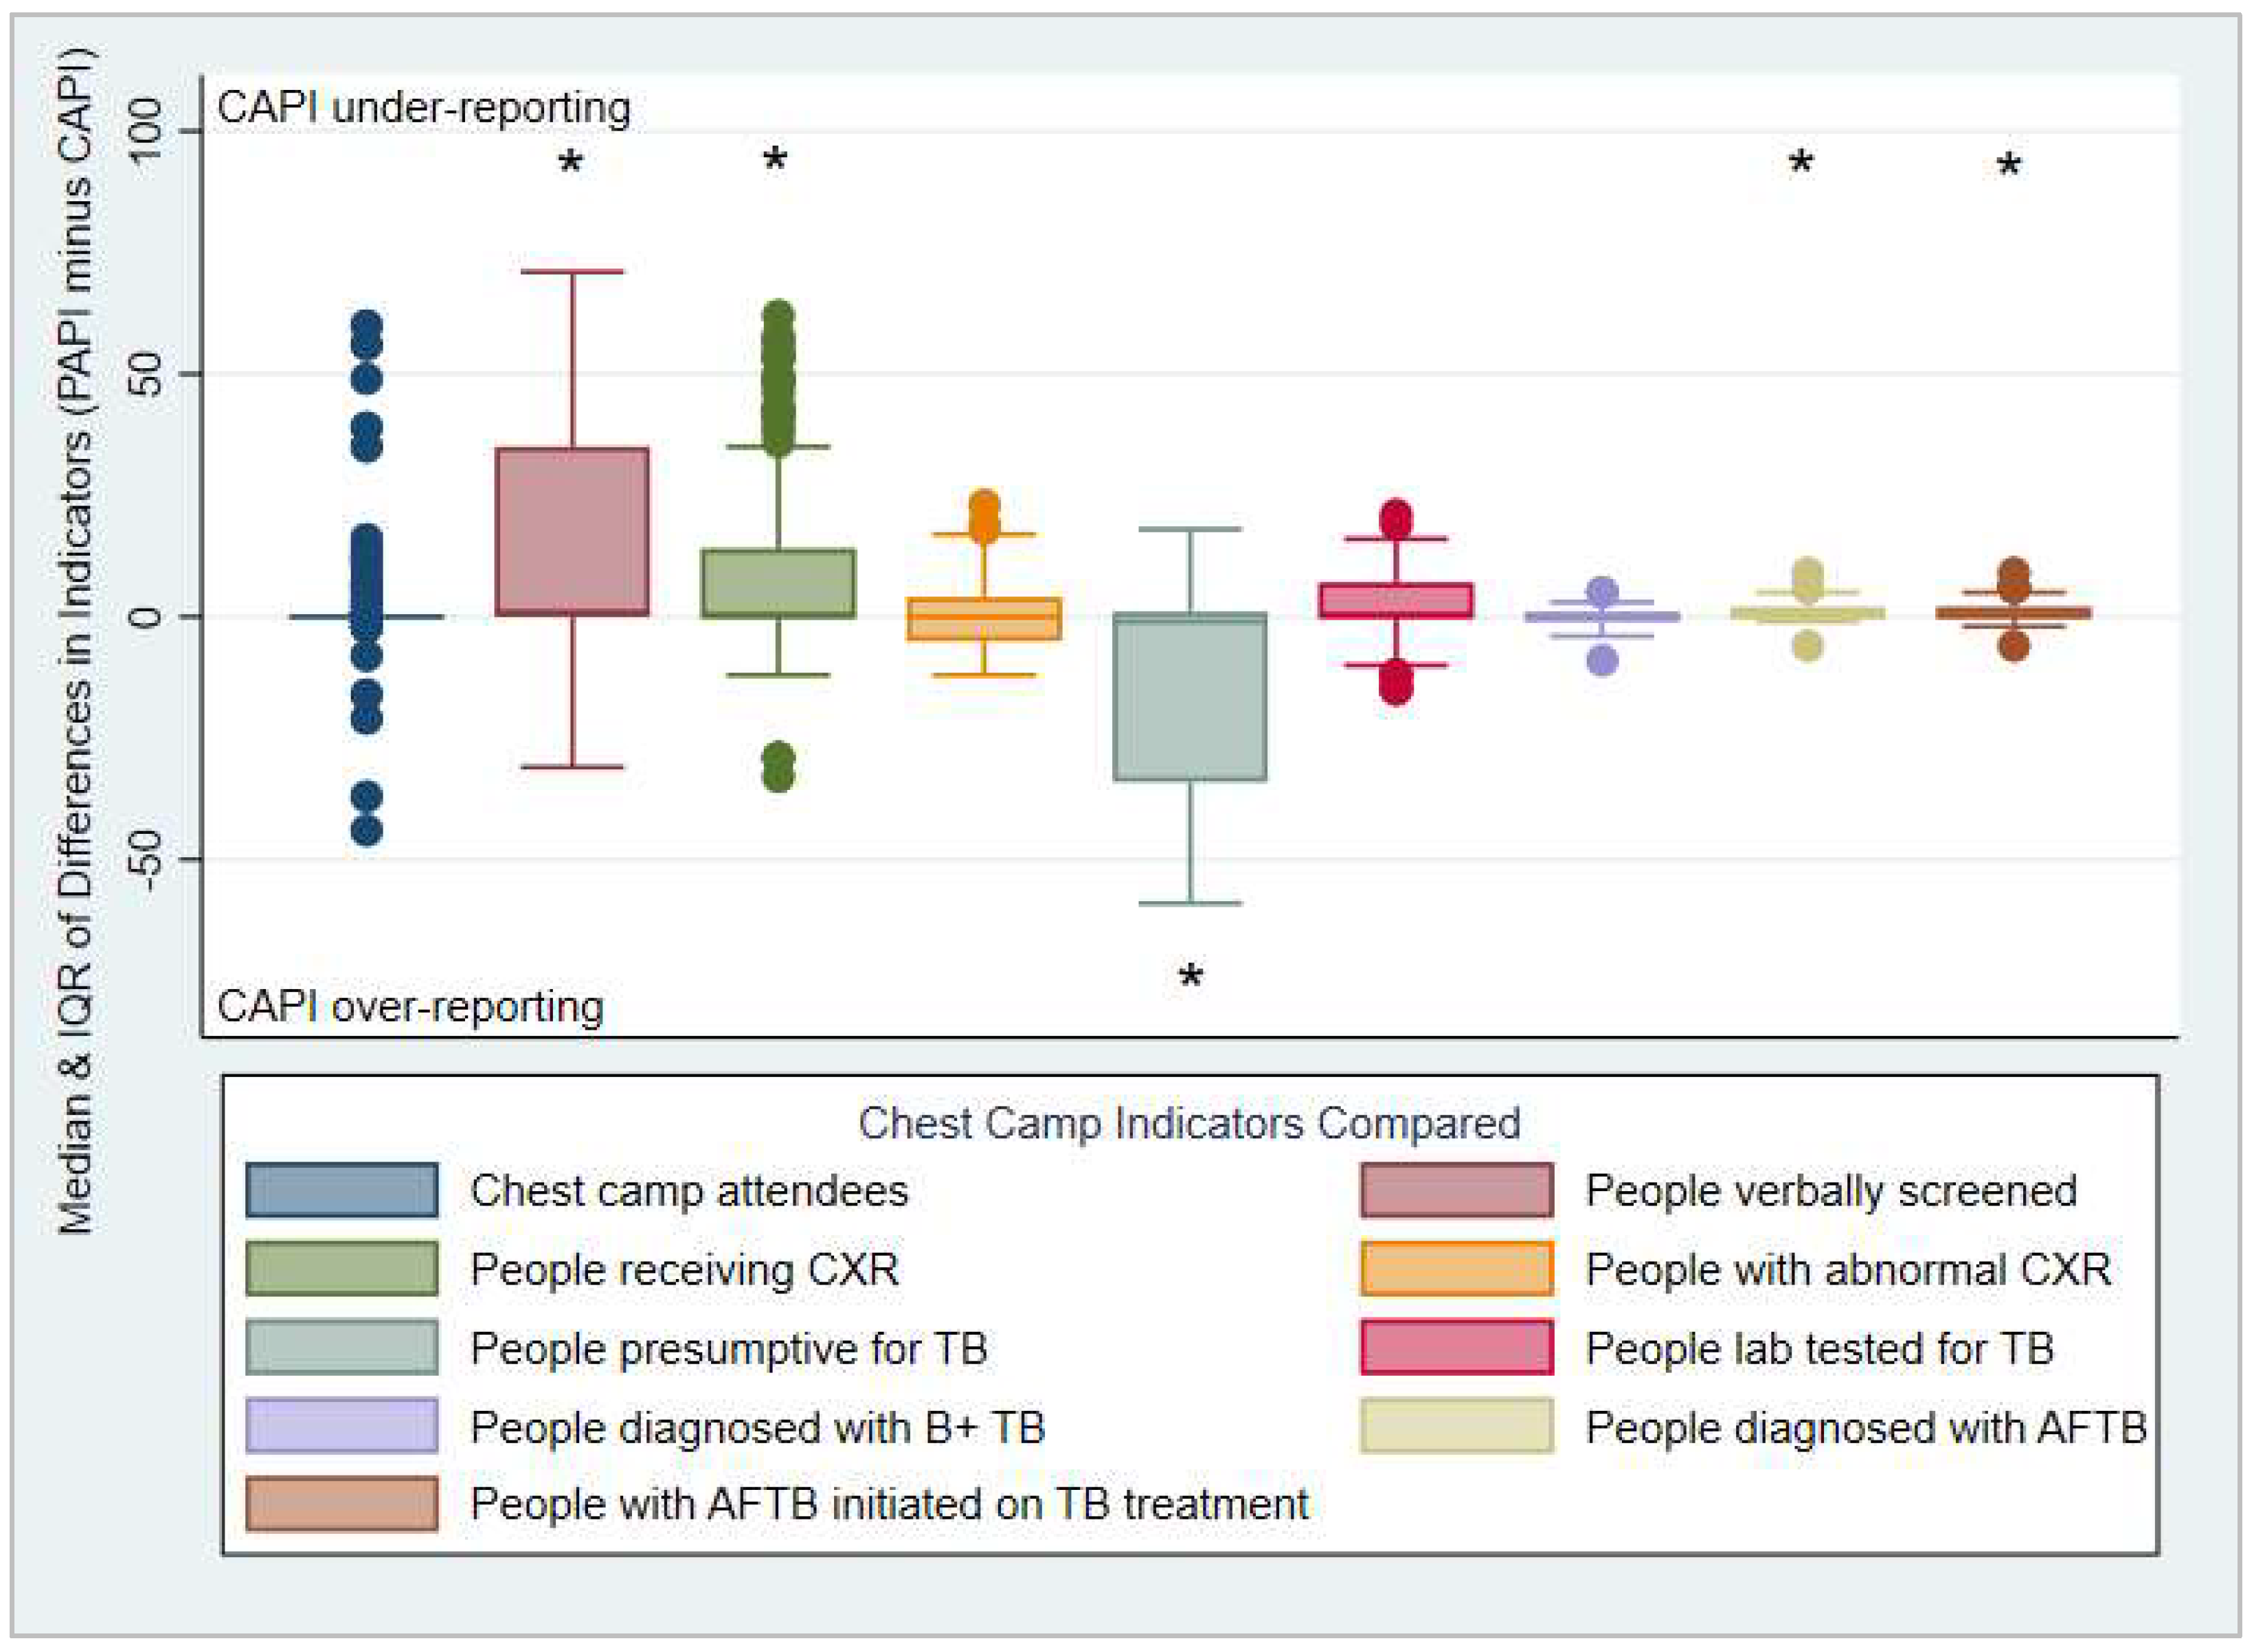Viewport: 2254px width, 1652px height.
Task: Click the AFTB initiated on TB treatment legend swatch
Action: tap(341, 1503)
